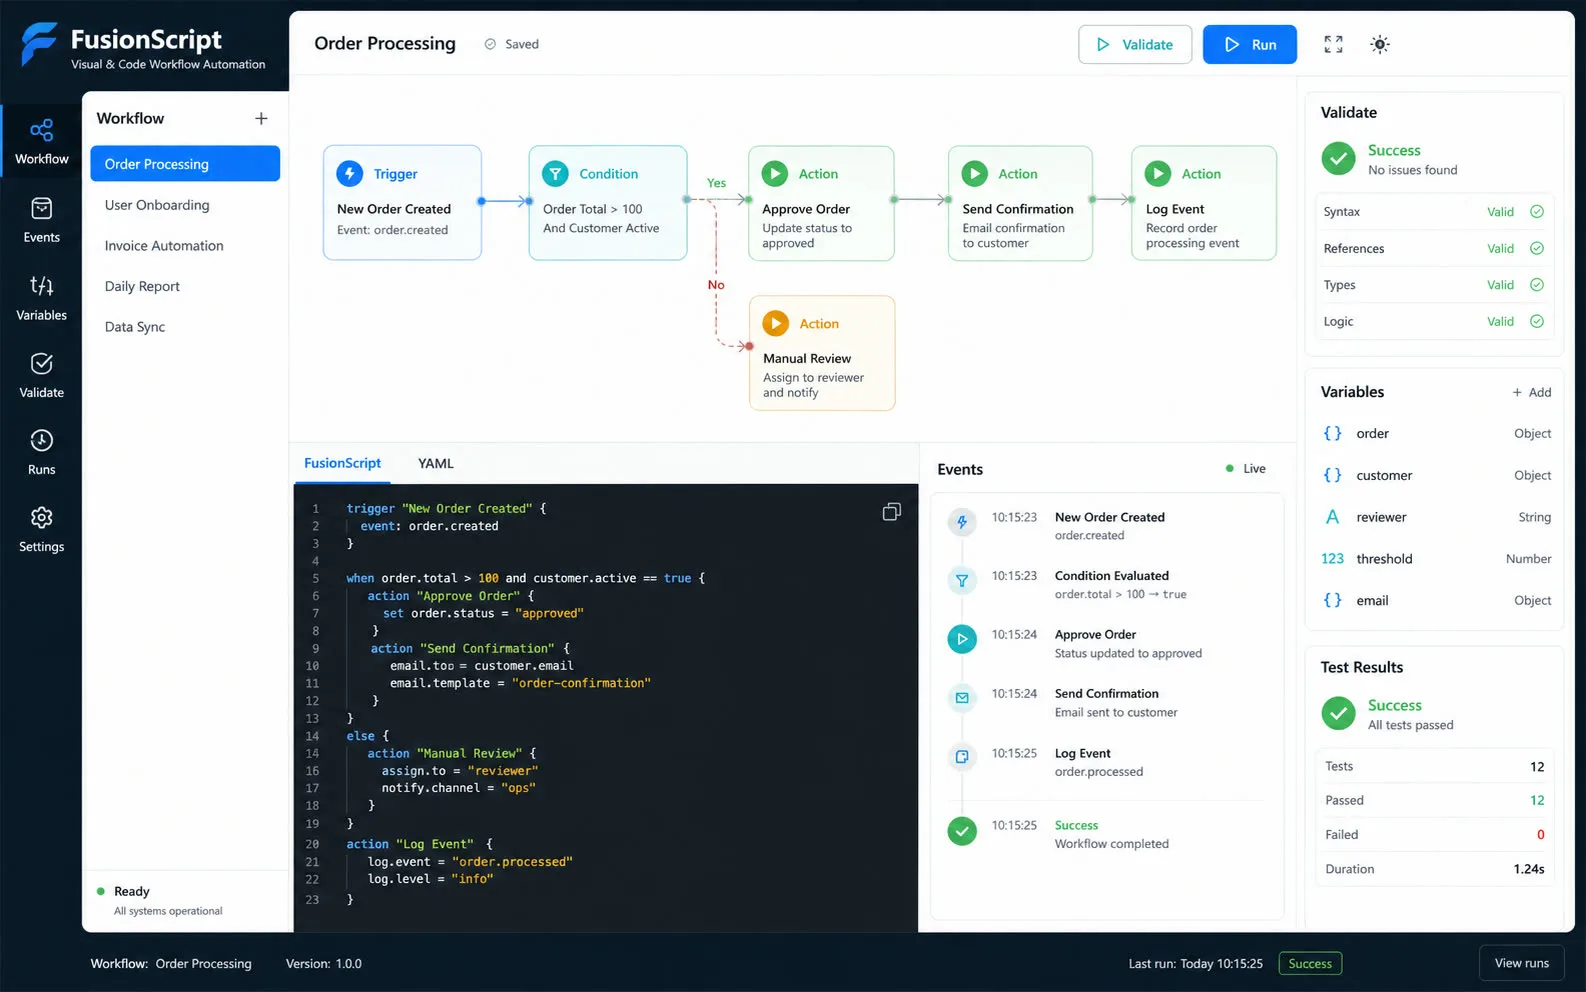Click the Send Confirmation action play icon
This screenshot has height=992, width=1586.
pos(975,173)
